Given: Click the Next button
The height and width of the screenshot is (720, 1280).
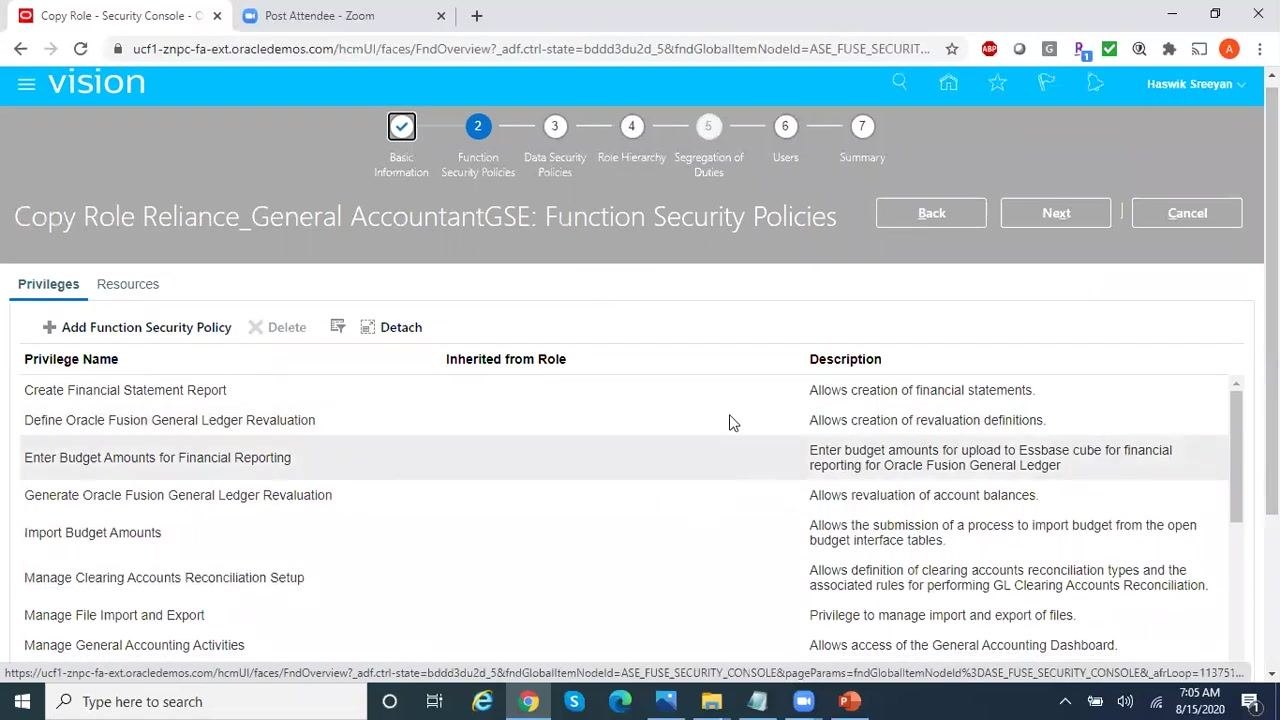Looking at the screenshot, I should tap(1056, 213).
